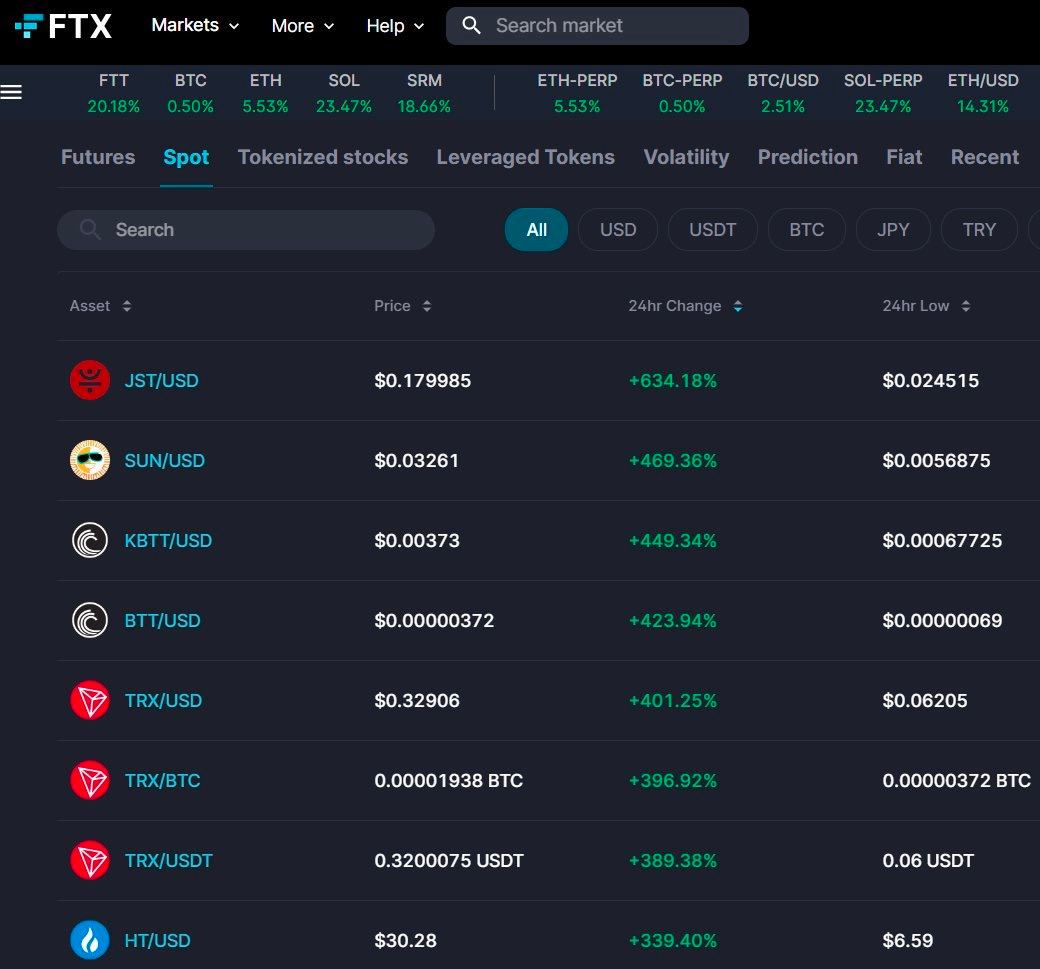Click the JST token icon
This screenshot has height=969, width=1040.
(90, 380)
